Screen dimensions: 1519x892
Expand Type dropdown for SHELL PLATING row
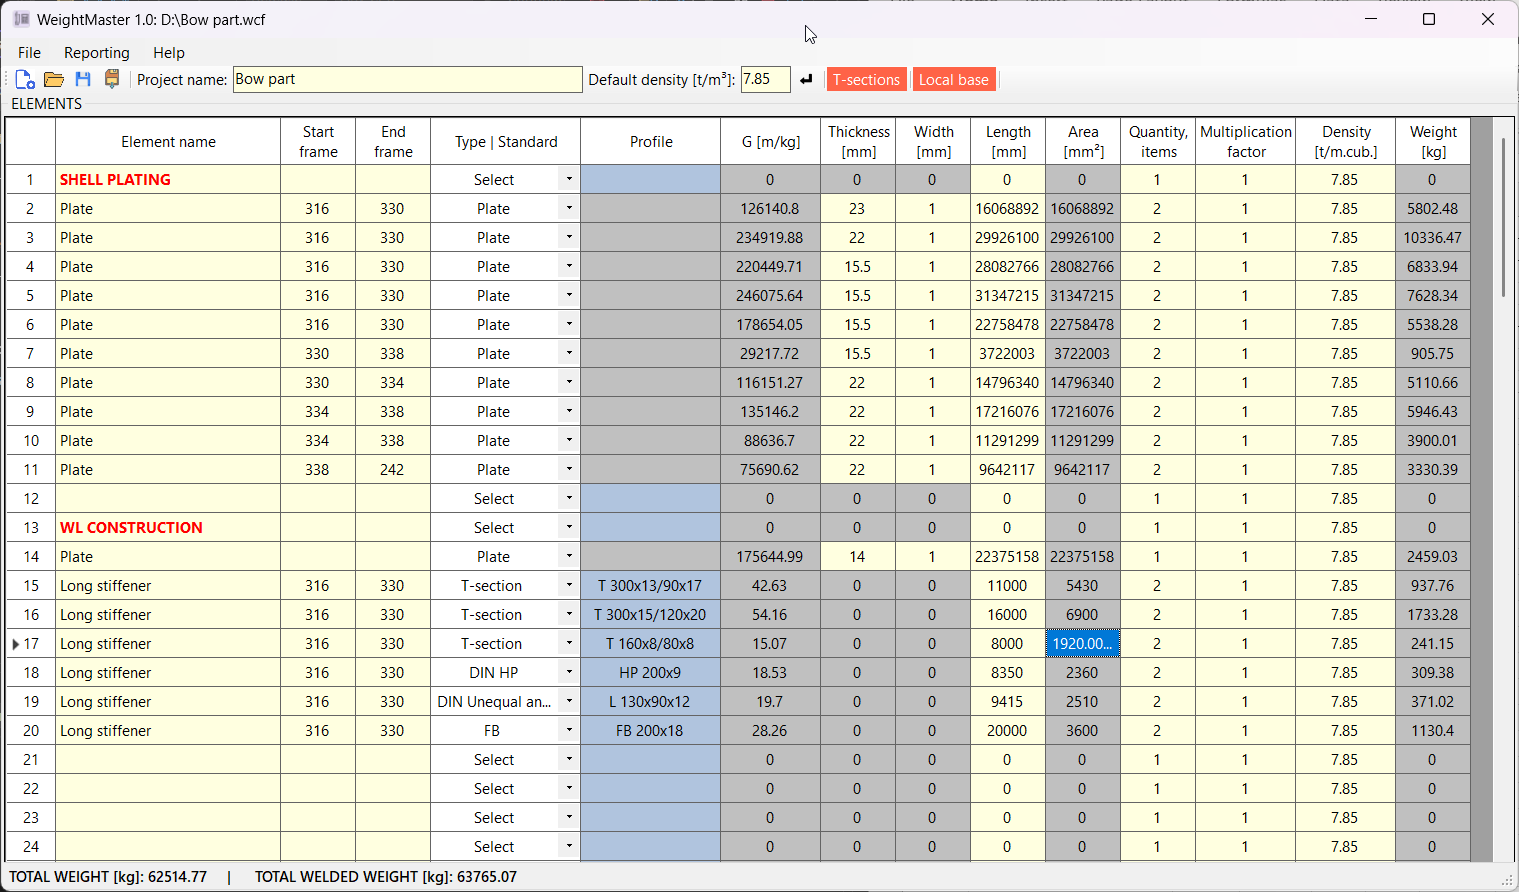[569, 180]
